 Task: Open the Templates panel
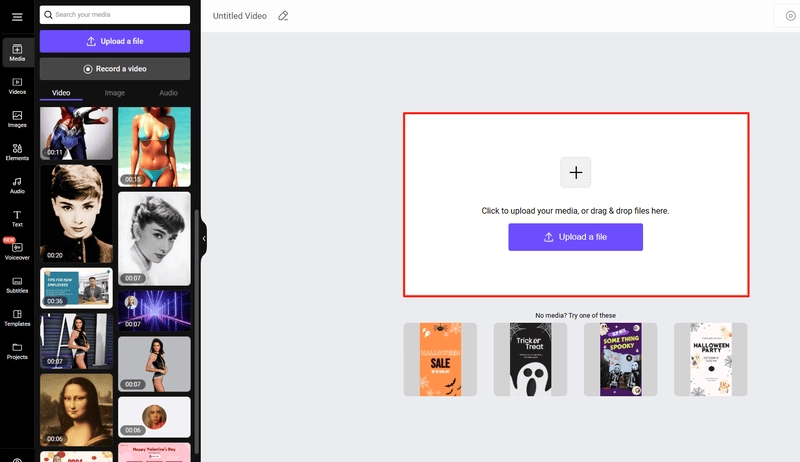click(17, 318)
